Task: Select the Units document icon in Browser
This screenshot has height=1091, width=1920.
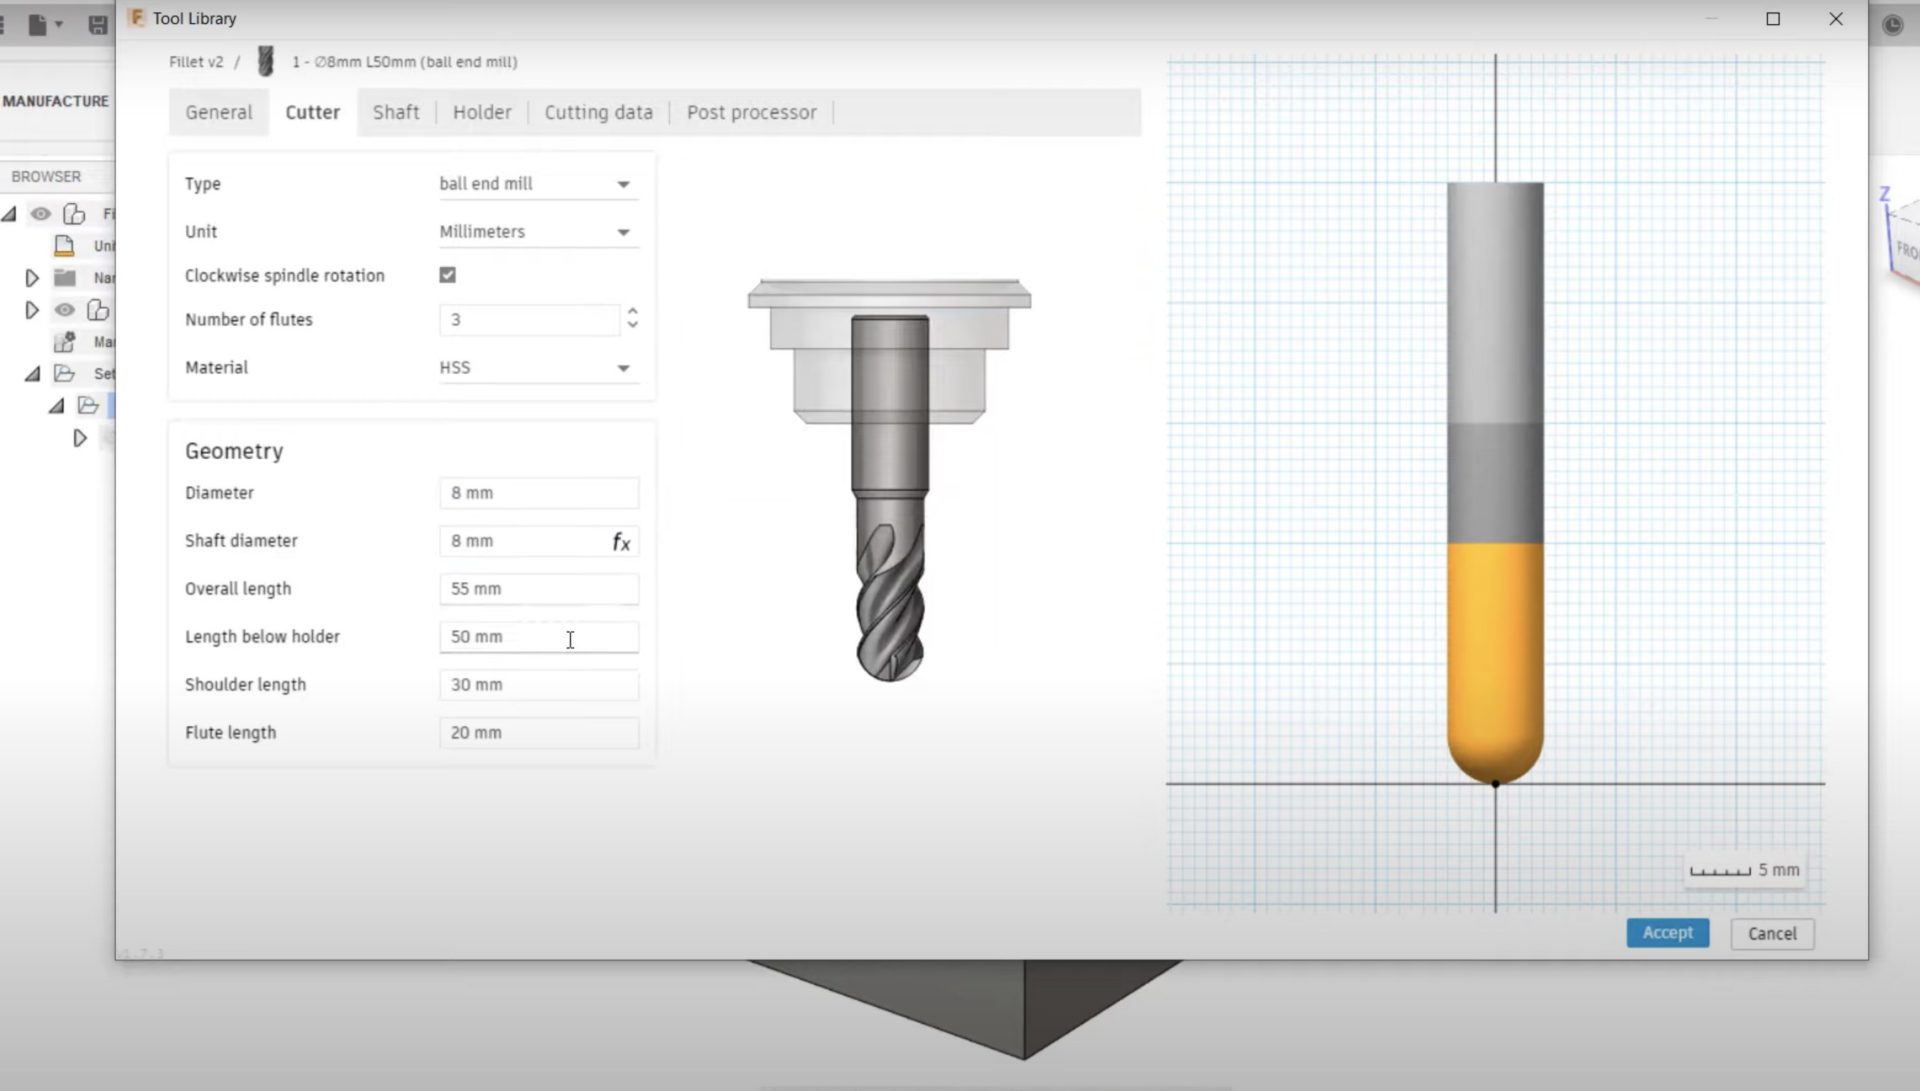Action: coord(63,245)
